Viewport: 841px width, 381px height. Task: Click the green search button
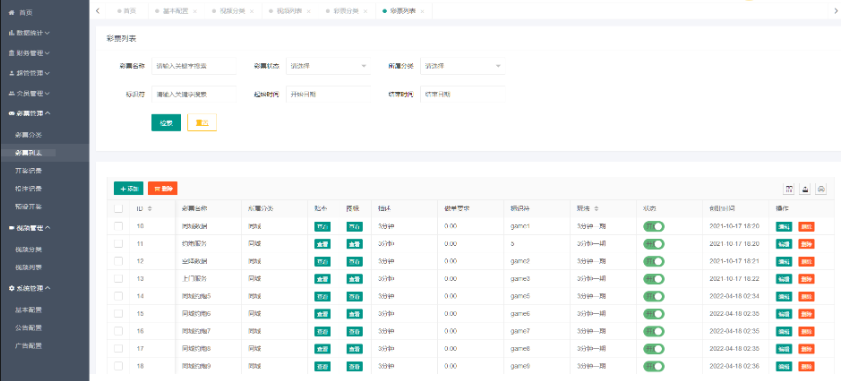[166, 122]
